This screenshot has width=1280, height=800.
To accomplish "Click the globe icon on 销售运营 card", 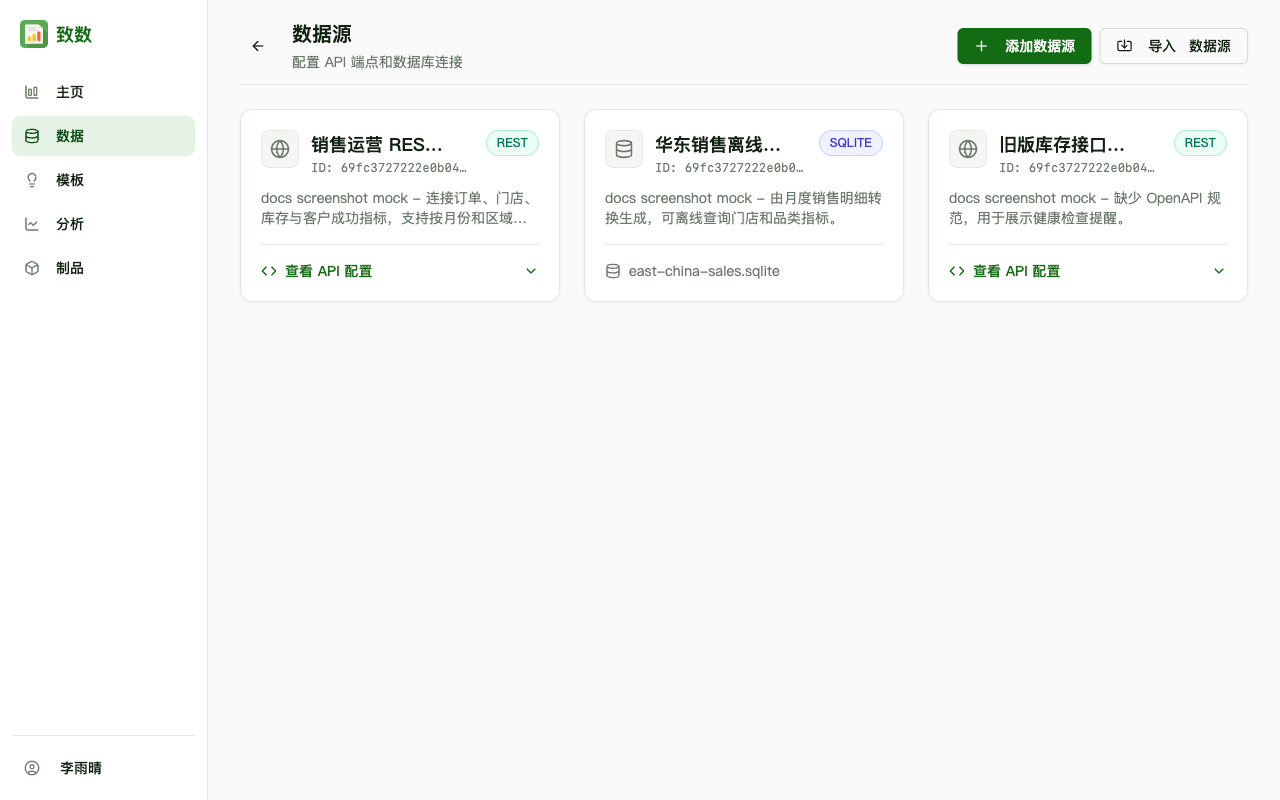I will pyautogui.click(x=280, y=149).
